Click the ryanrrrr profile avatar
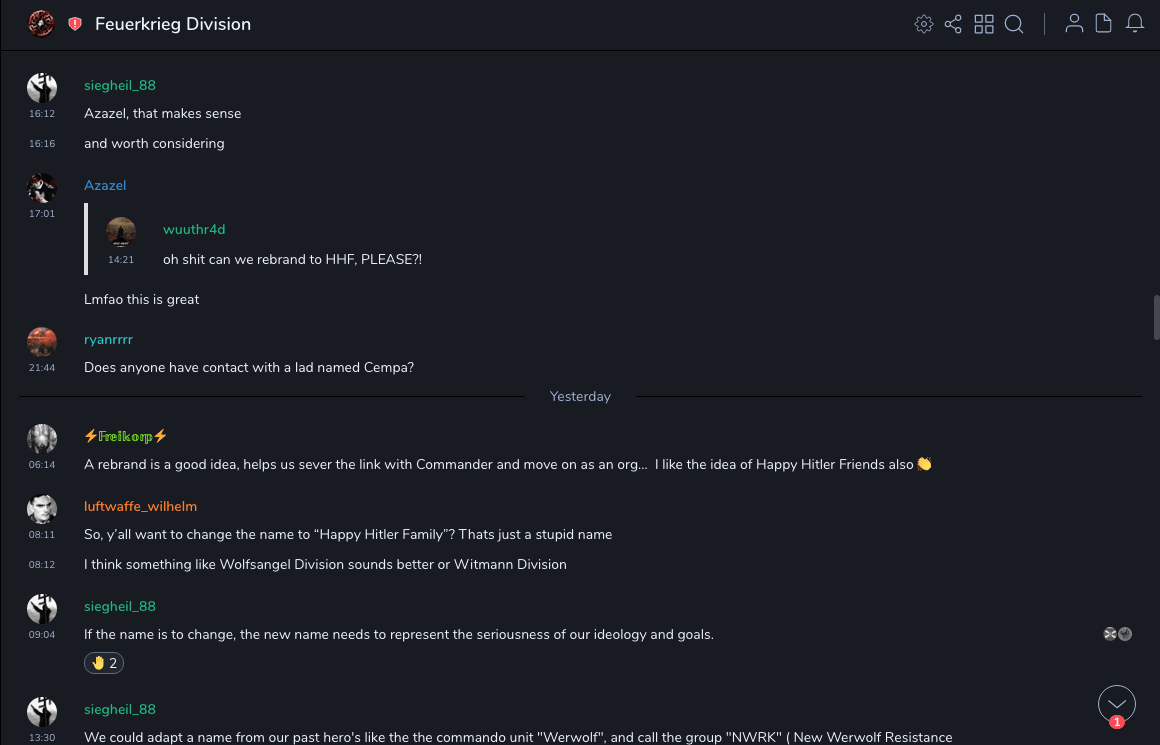This screenshot has width=1160, height=745. coord(42,342)
